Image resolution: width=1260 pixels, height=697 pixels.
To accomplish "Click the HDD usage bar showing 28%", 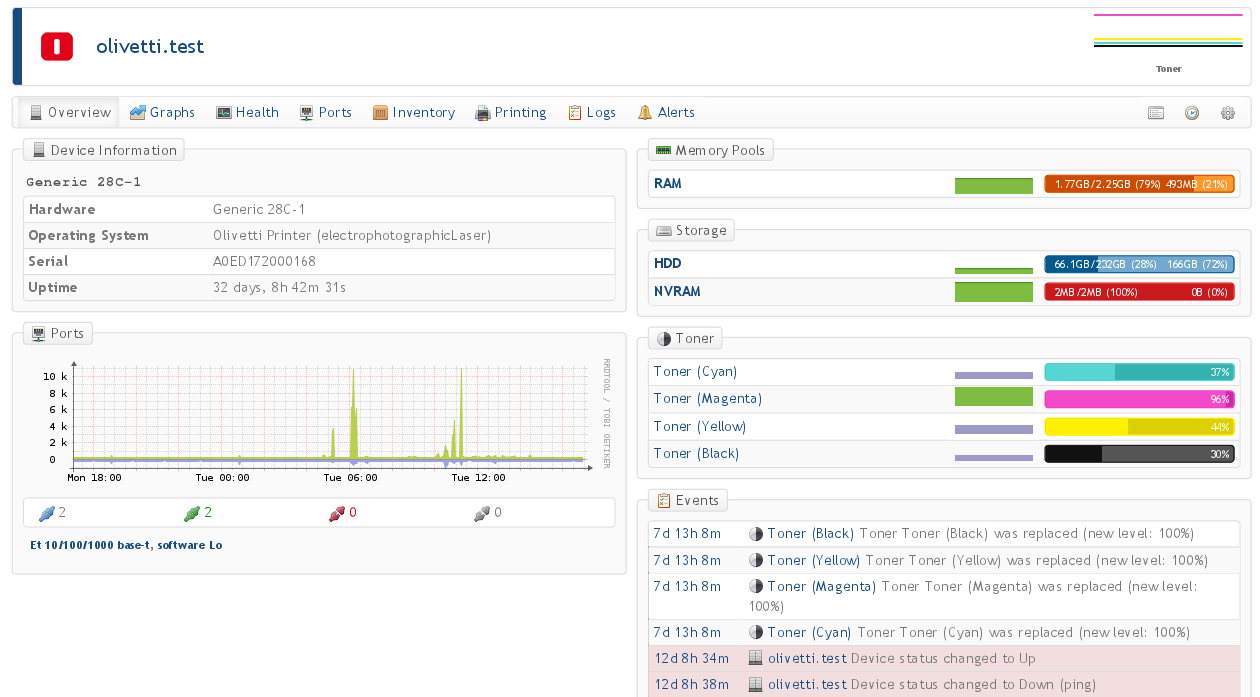I will (x=1139, y=264).
